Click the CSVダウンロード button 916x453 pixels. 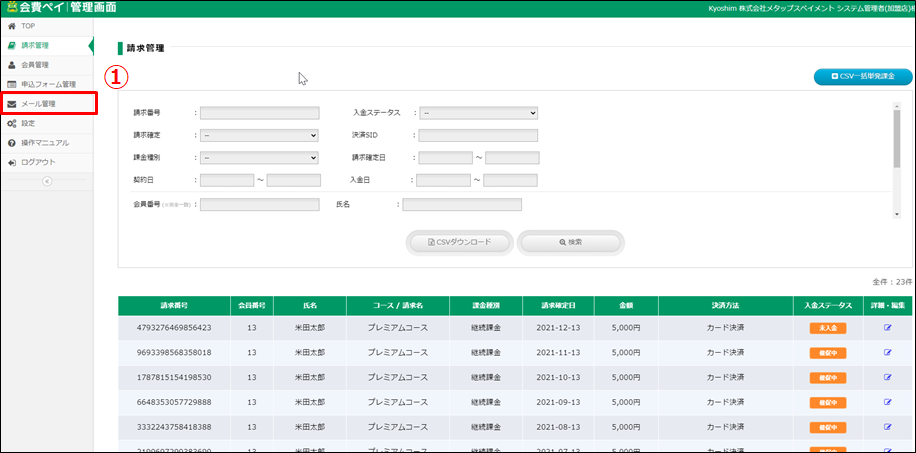pyautogui.click(x=460, y=242)
